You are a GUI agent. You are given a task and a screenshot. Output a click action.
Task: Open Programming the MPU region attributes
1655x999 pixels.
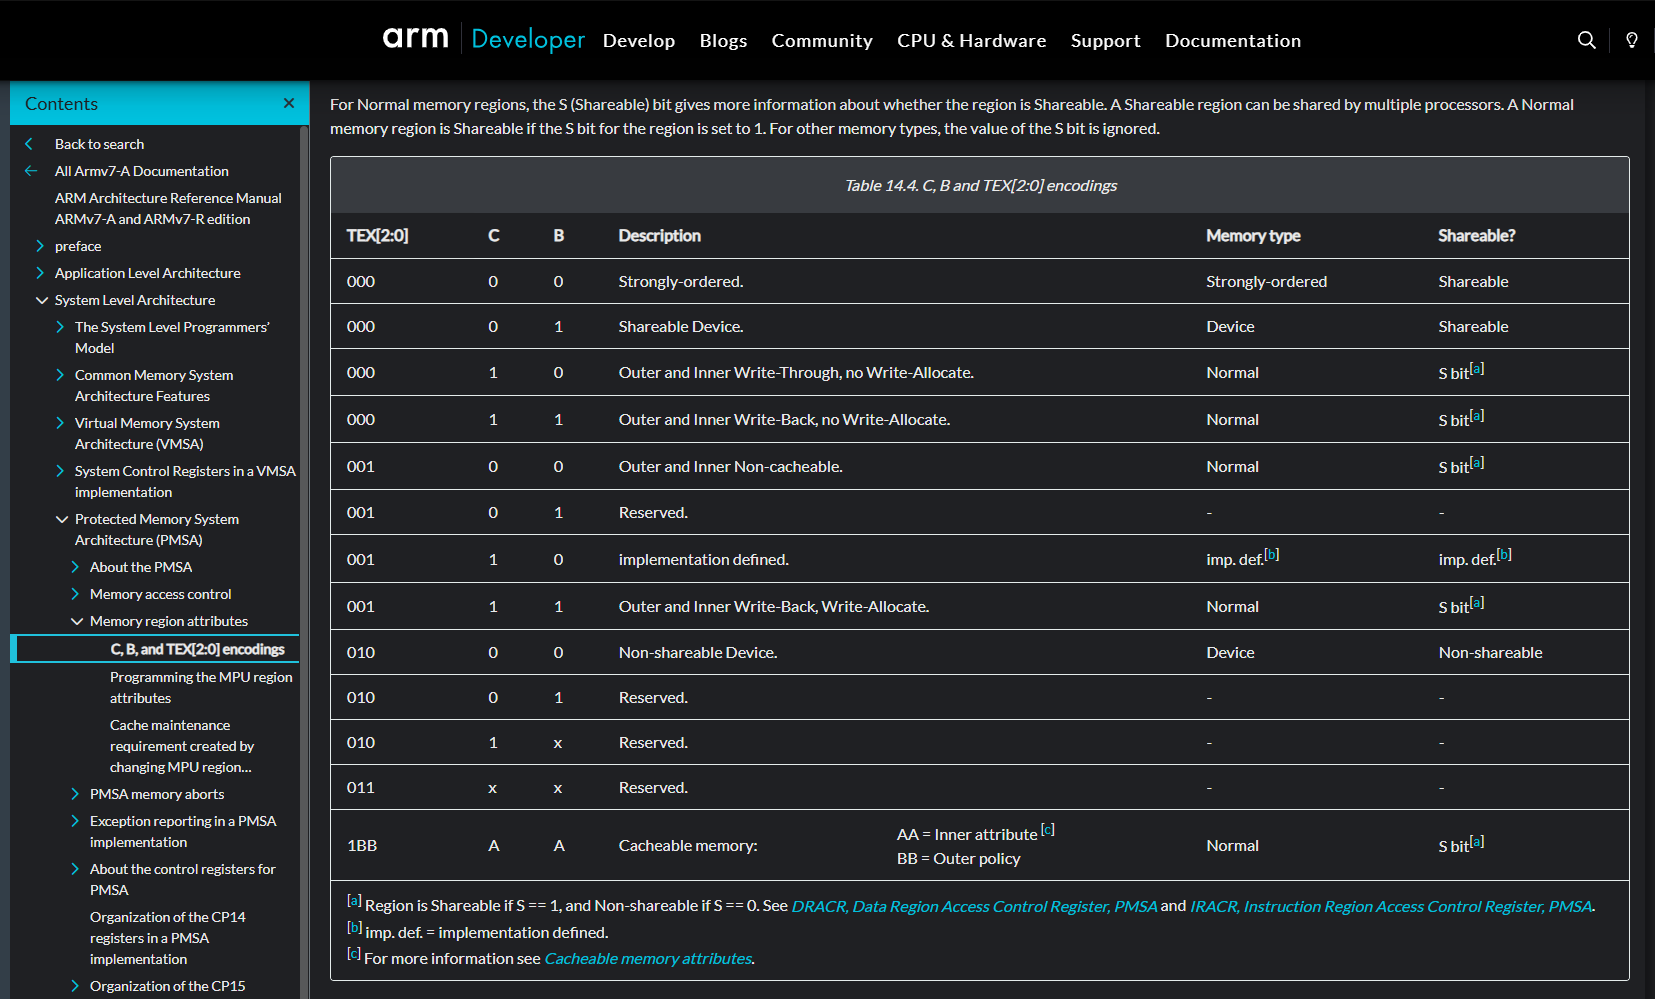tap(201, 687)
